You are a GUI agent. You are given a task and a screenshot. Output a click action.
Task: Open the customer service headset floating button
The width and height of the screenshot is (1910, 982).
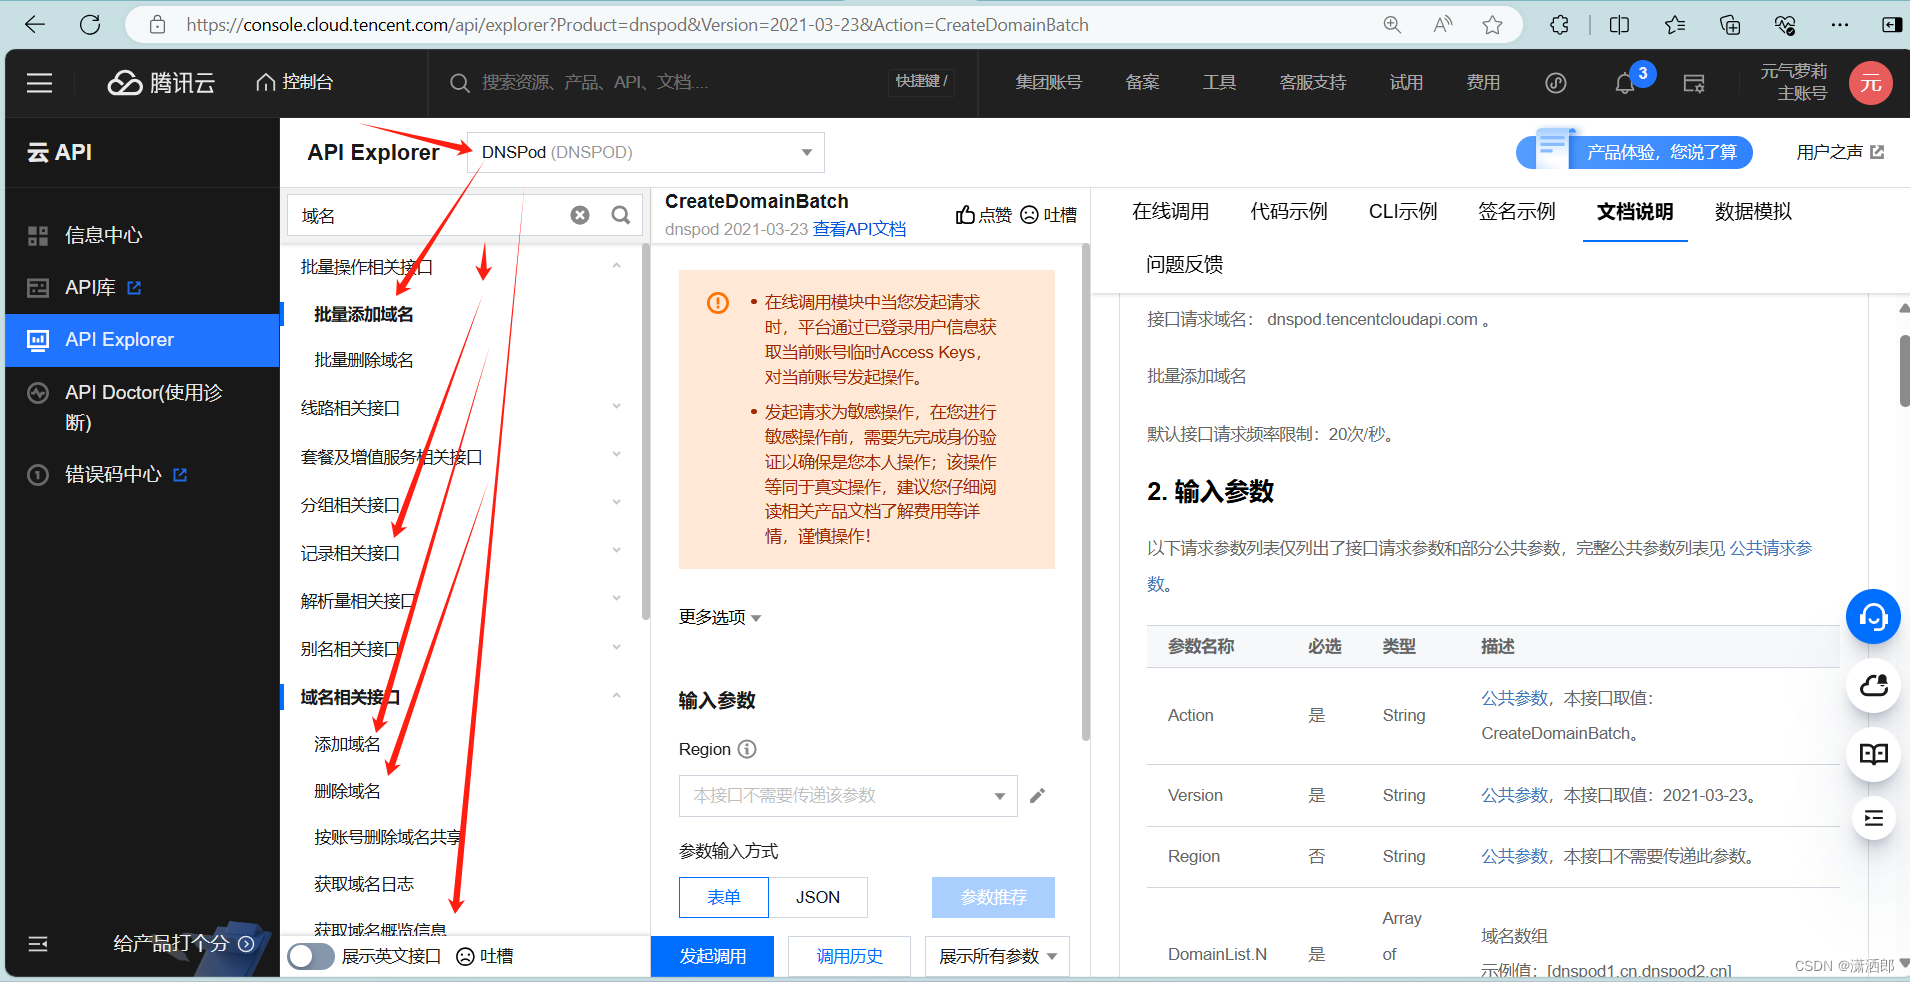click(1873, 617)
